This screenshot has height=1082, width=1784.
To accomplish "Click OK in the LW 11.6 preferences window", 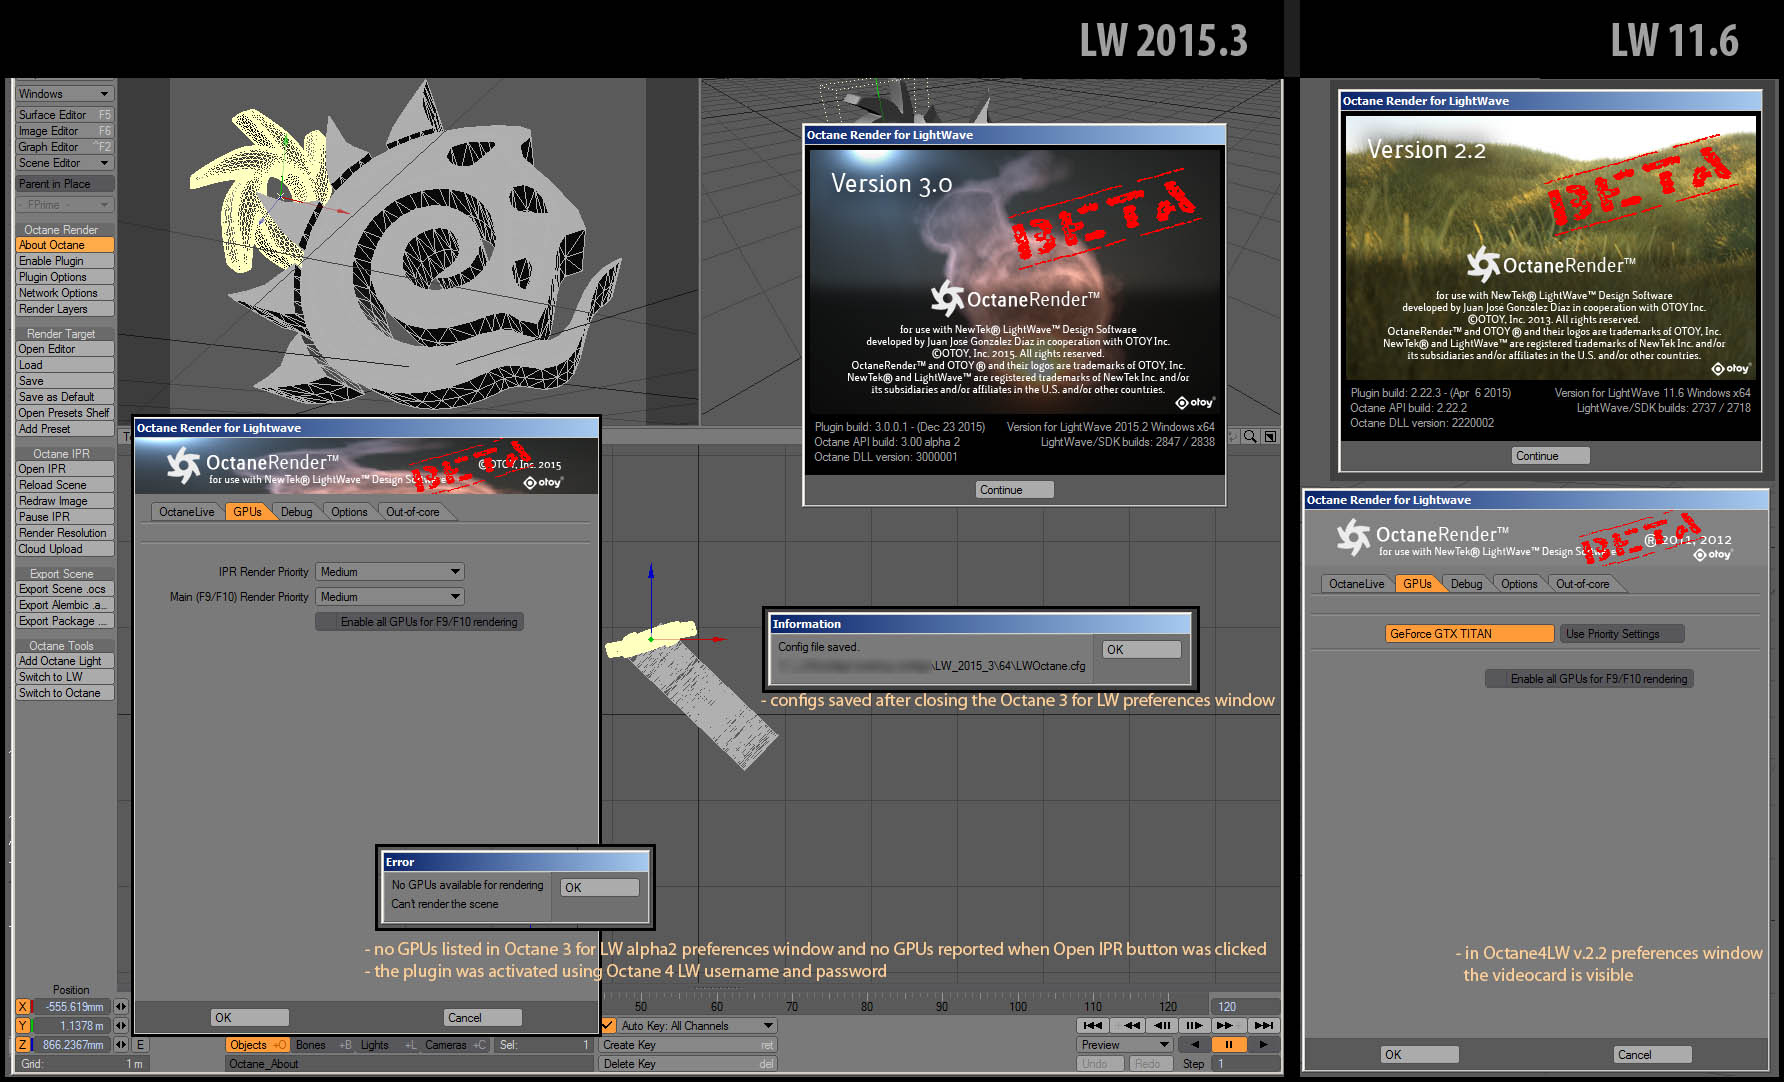I will (x=1420, y=1055).
